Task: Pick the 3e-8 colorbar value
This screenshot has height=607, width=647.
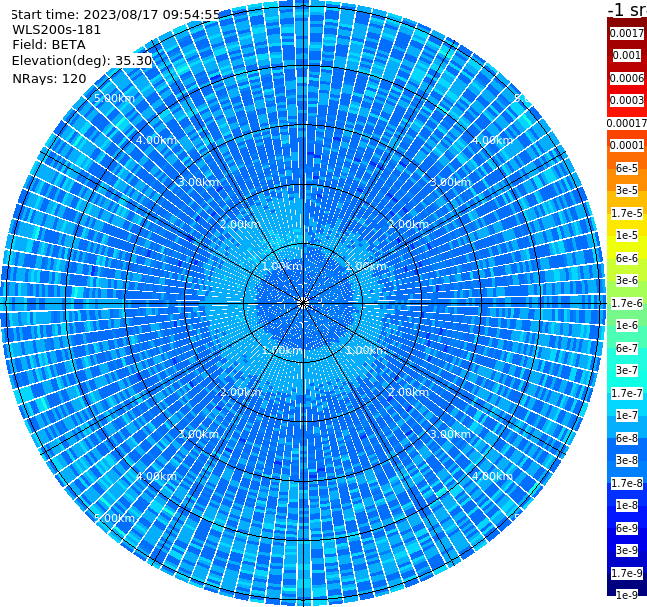Action: pyautogui.click(x=627, y=460)
